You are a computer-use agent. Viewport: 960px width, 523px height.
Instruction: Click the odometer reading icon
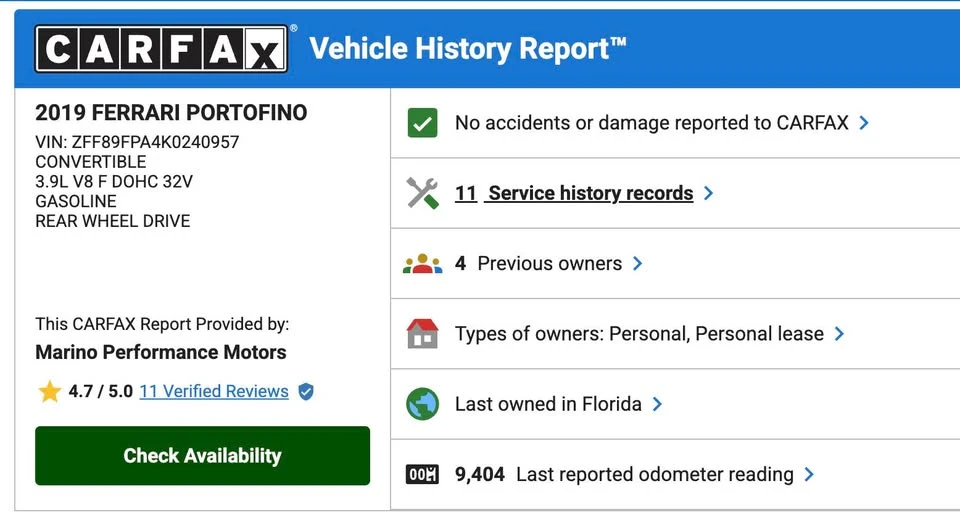(x=422, y=474)
